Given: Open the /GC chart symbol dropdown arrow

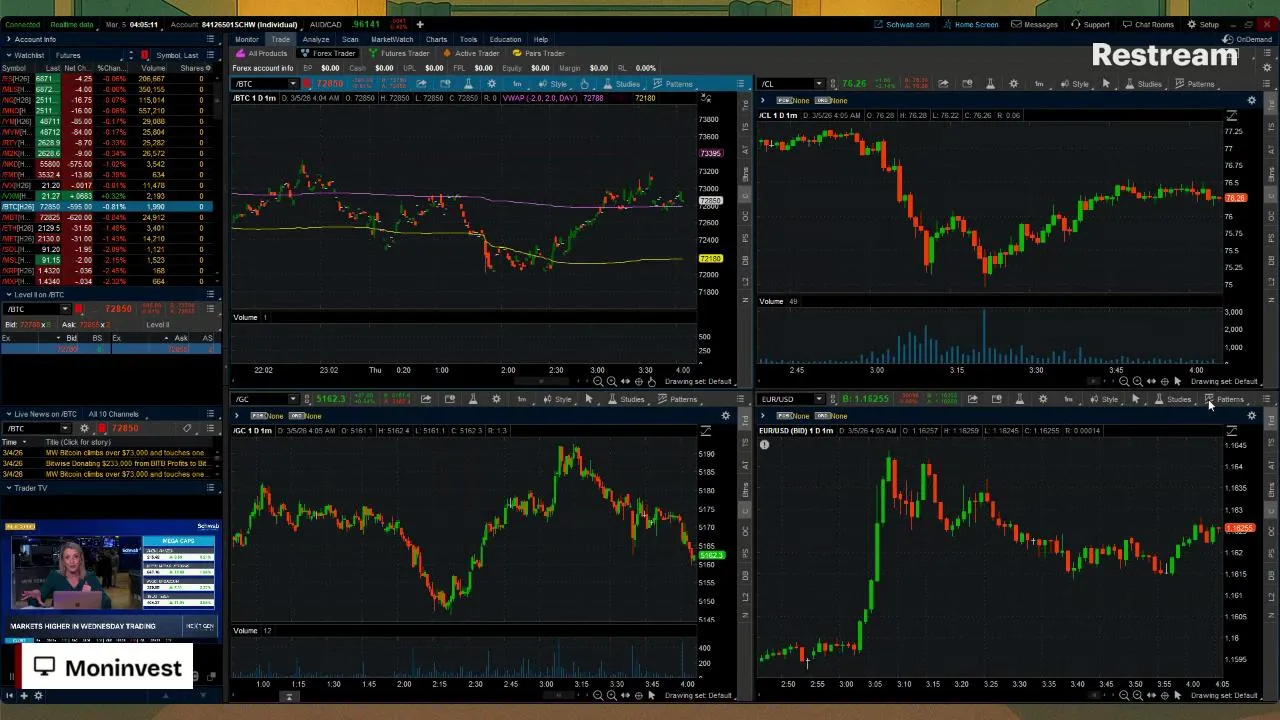Looking at the screenshot, I should point(293,399).
